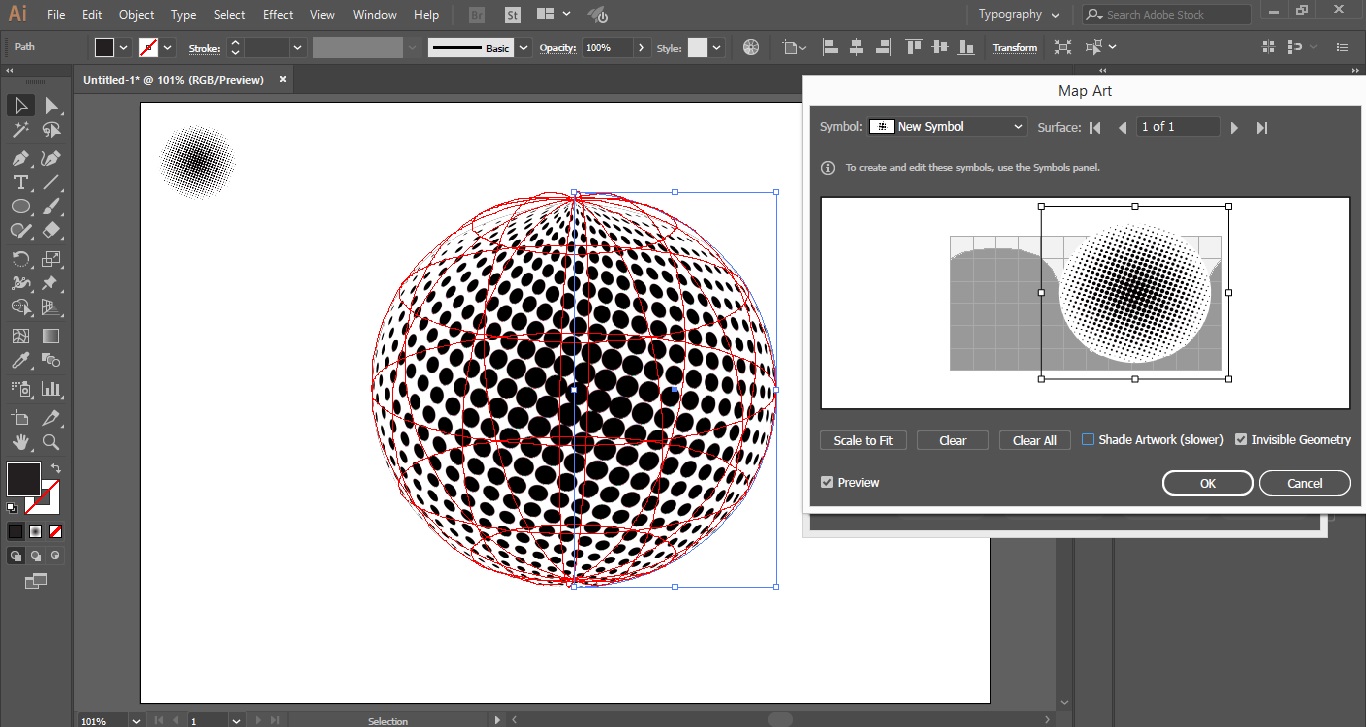The image size is (1366, 727).
Task: Open the Window menu
Action: [x=375, y=15]
